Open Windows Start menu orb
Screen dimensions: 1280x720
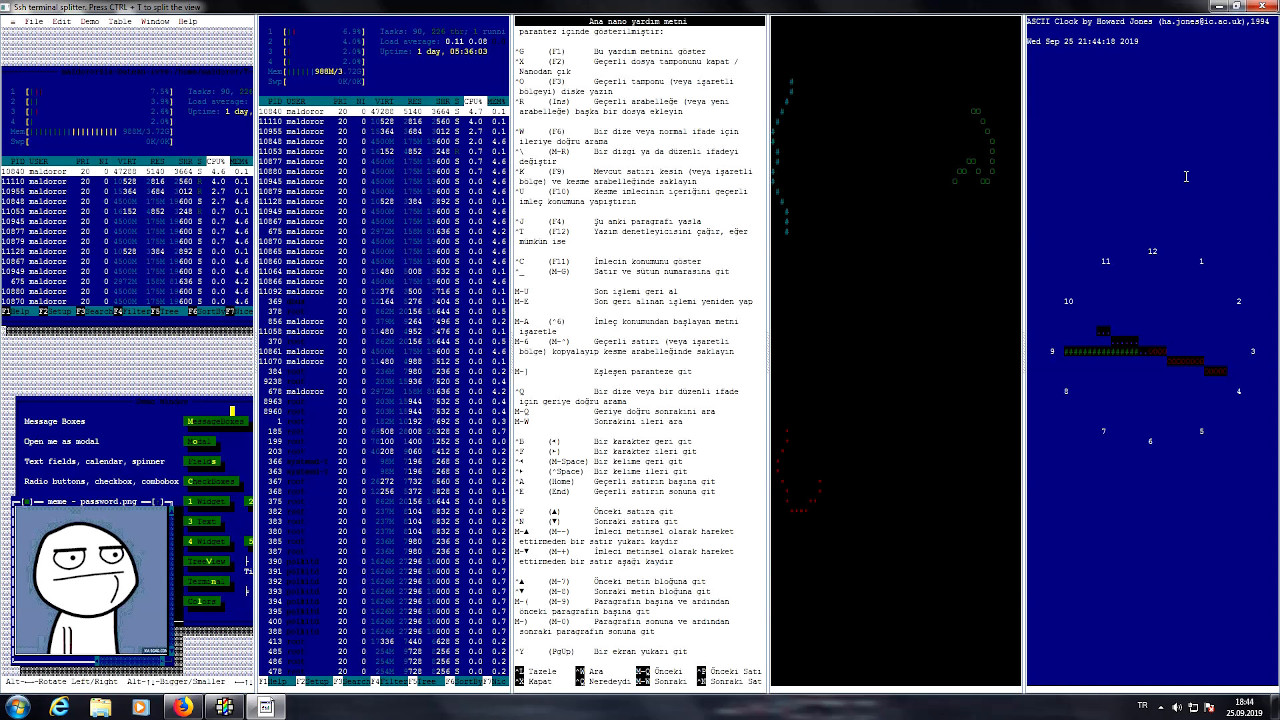tap(18, 707)
